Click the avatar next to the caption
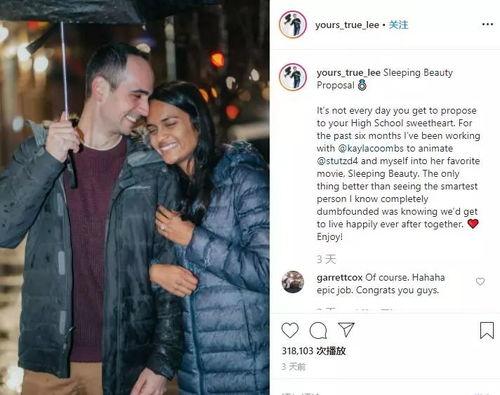500x395 pixels. (x=293, y=77)
